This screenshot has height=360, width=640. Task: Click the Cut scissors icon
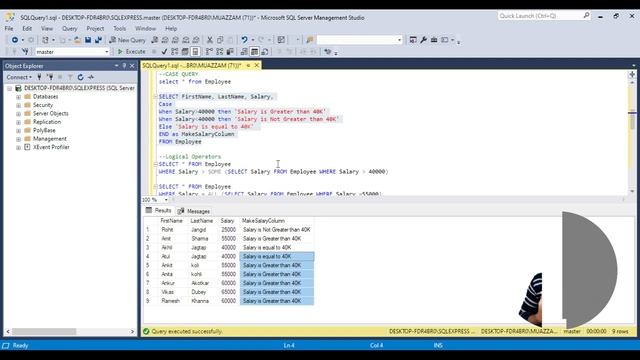(210, 40)
